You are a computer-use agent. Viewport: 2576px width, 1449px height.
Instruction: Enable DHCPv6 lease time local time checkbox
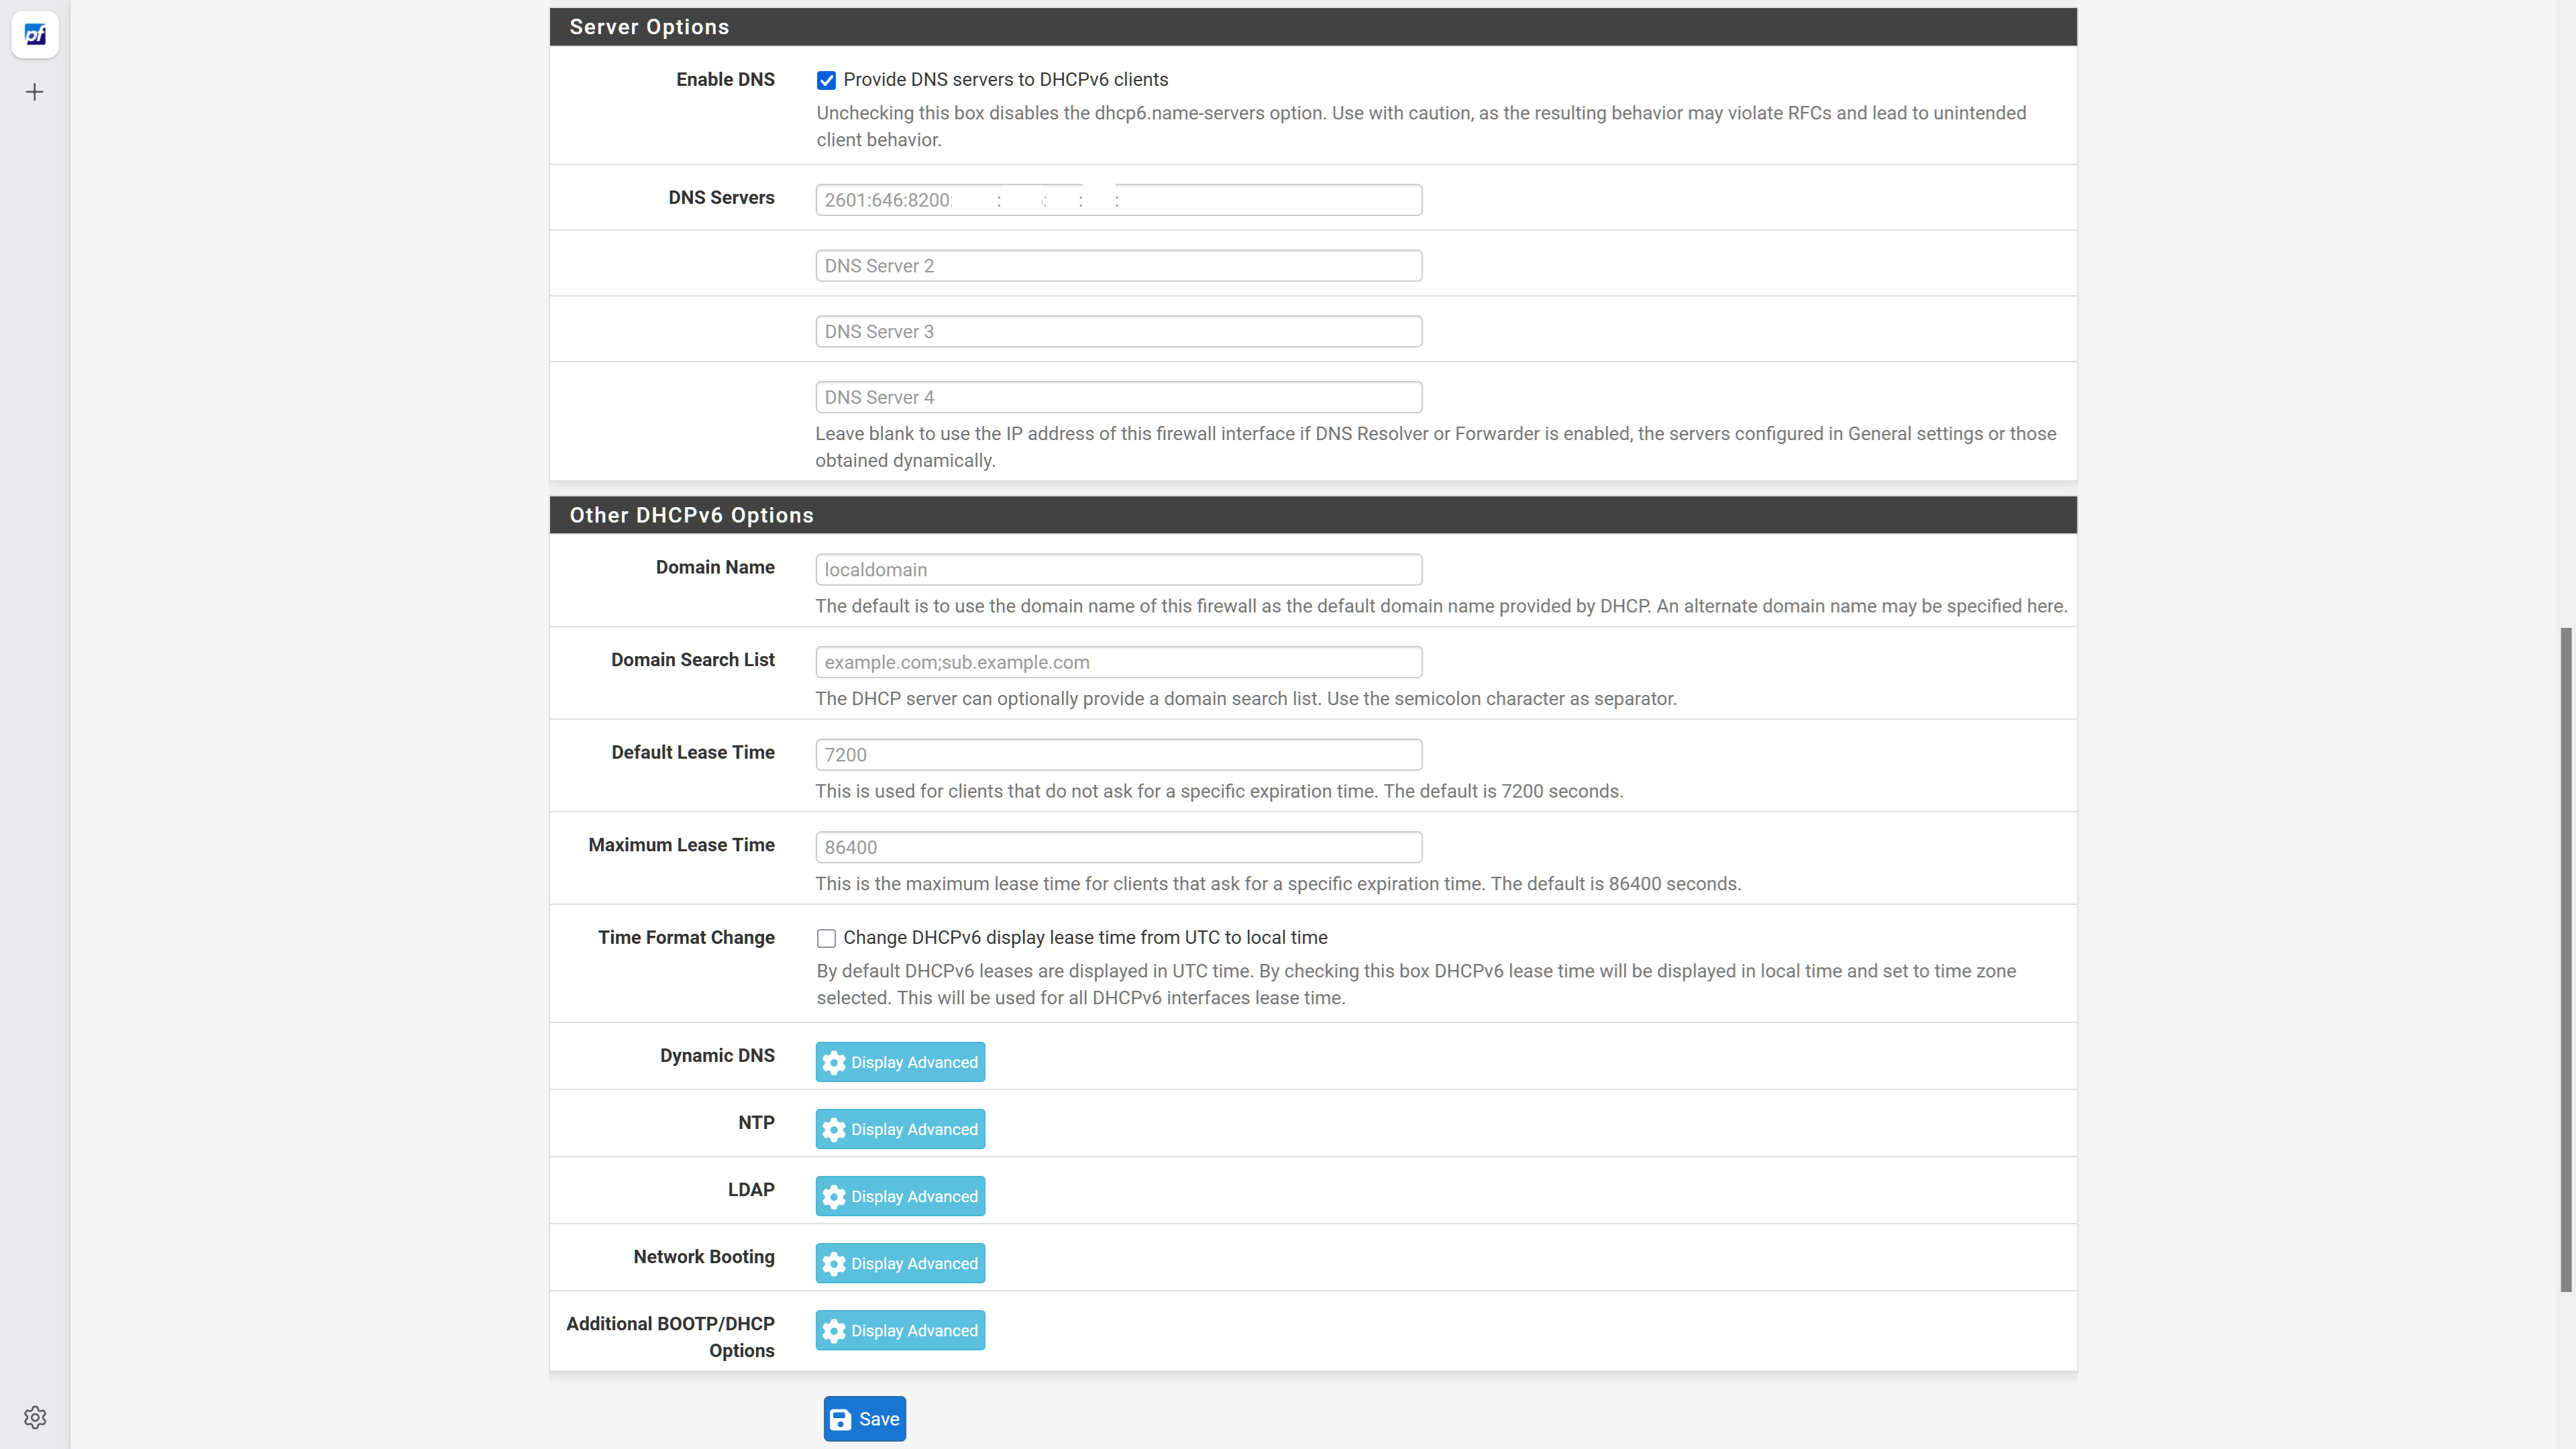pyautogui.click(x=826, y=938)
